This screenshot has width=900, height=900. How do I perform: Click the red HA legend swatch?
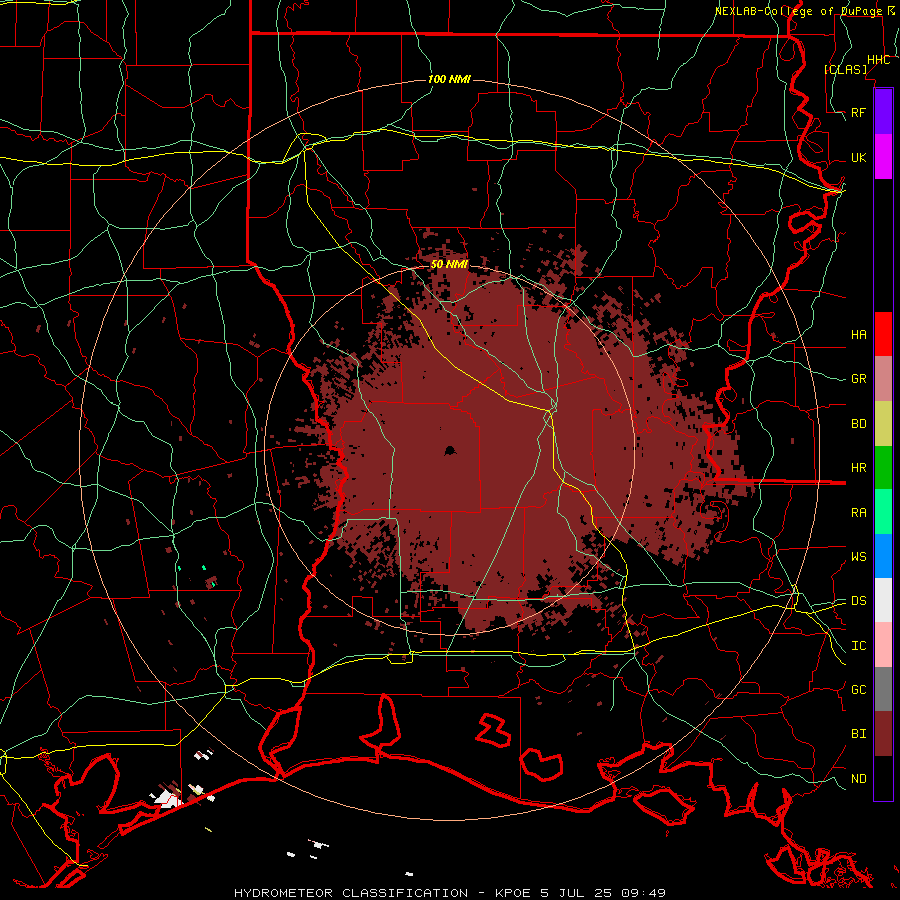pos(883,334)
